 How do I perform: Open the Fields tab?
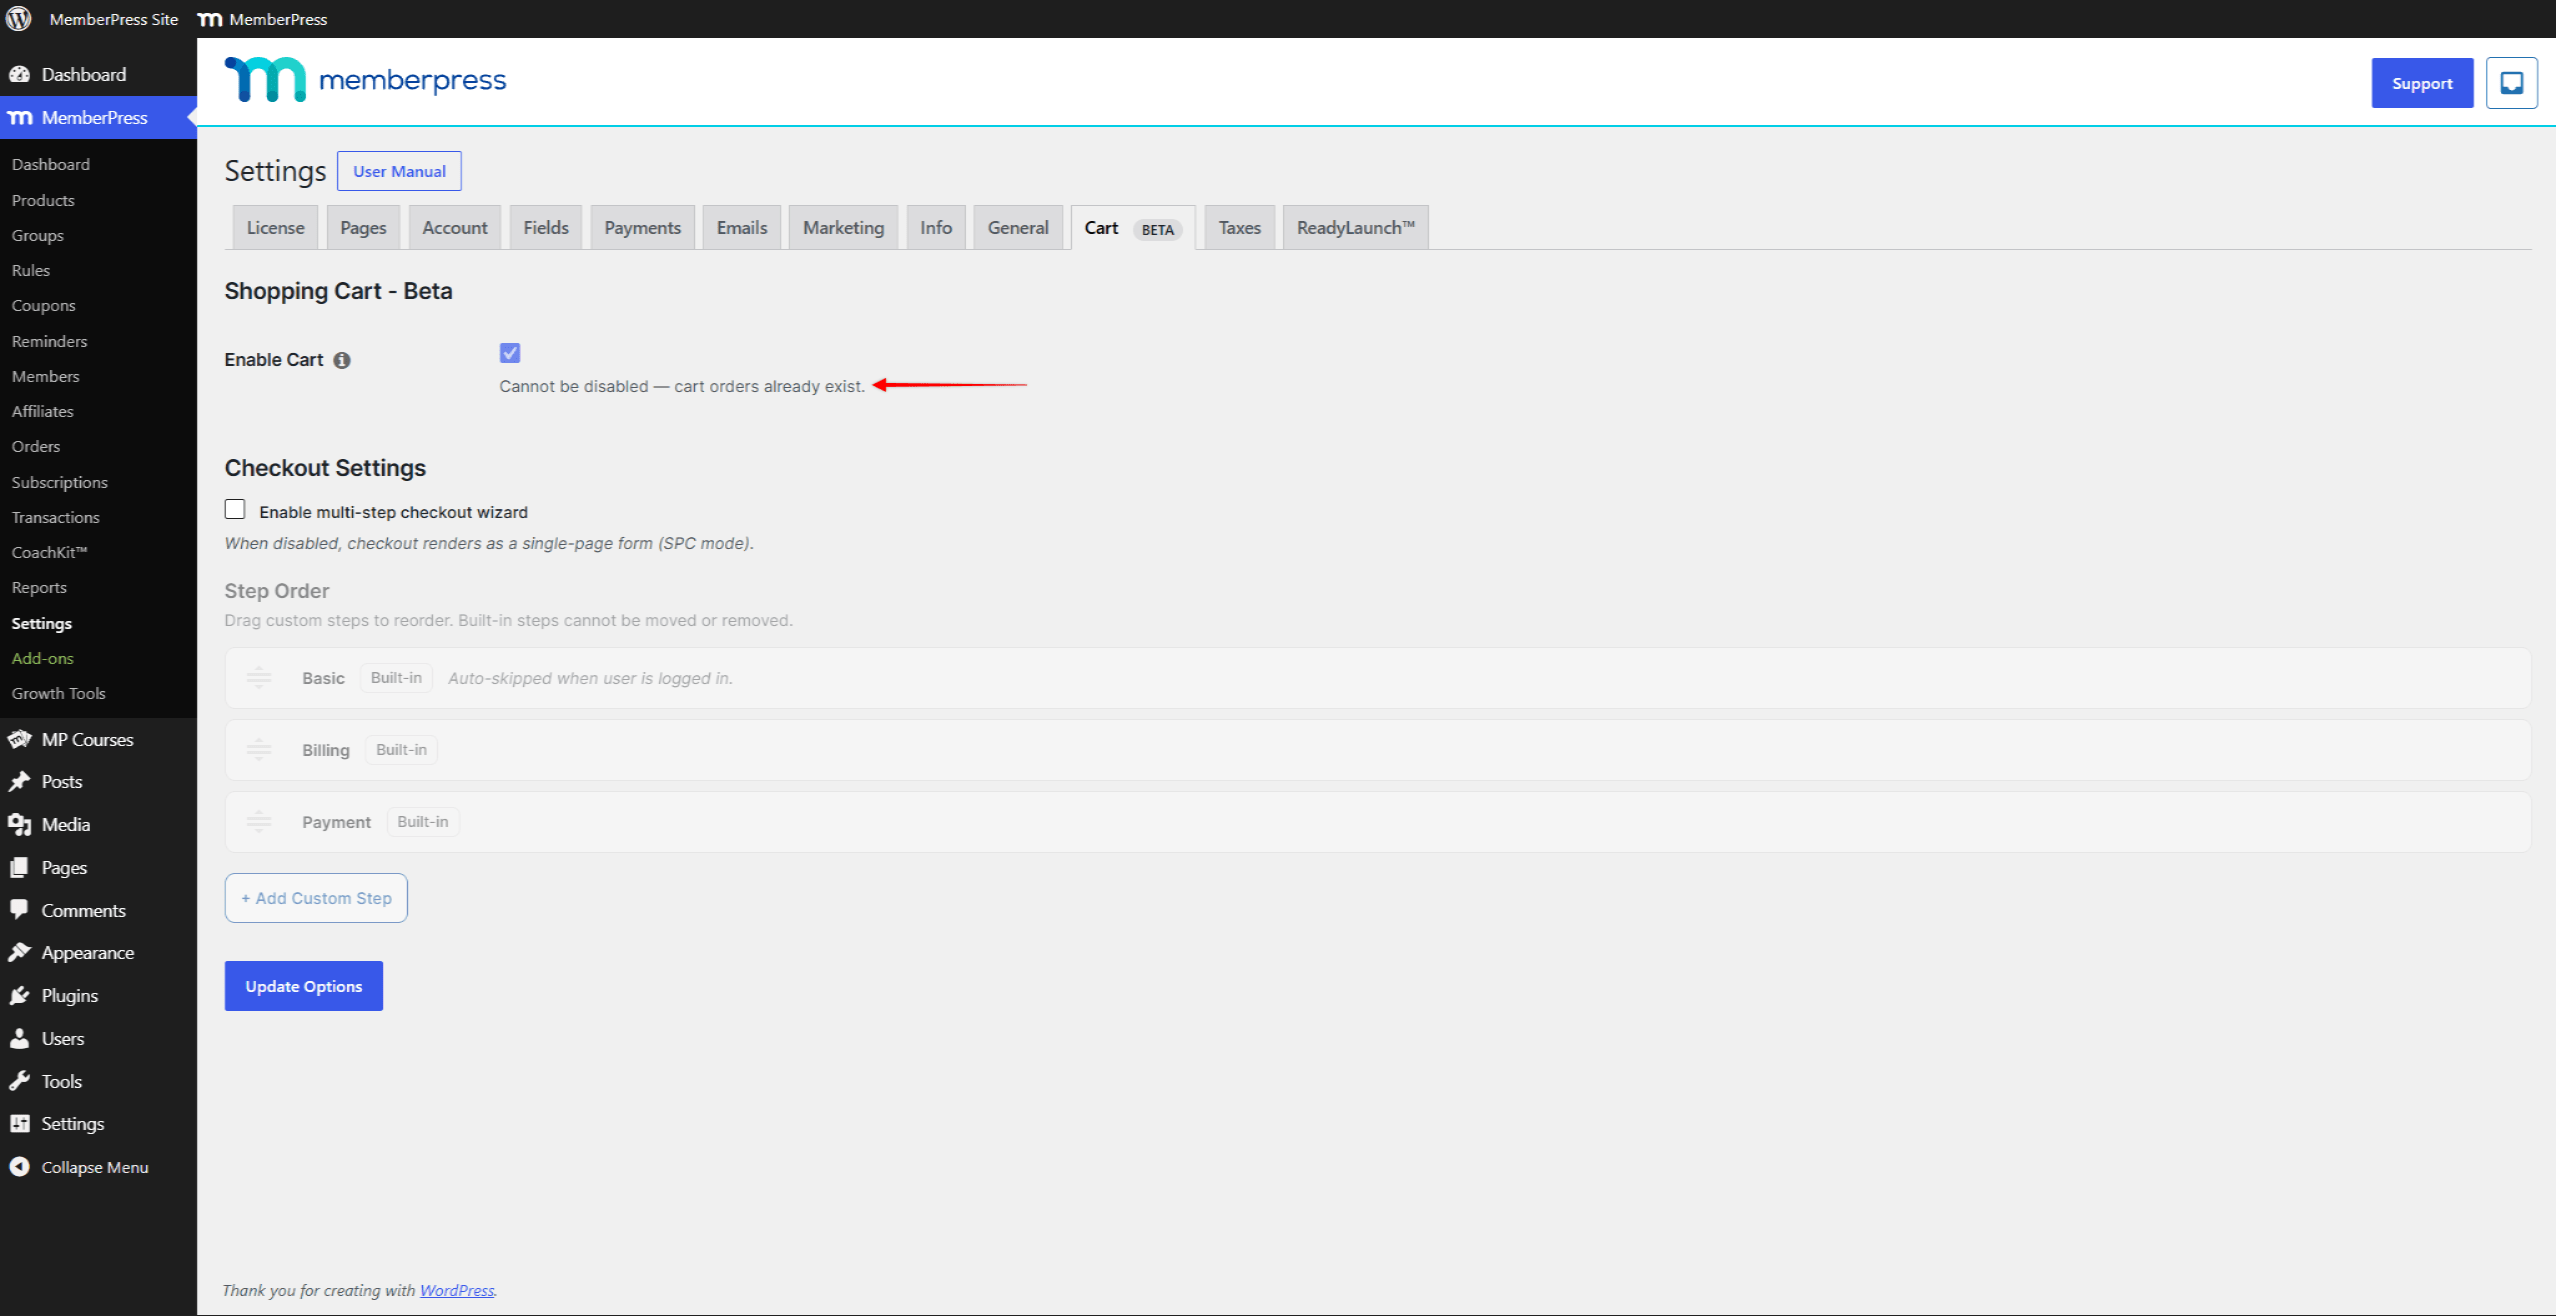pos(546,227)
